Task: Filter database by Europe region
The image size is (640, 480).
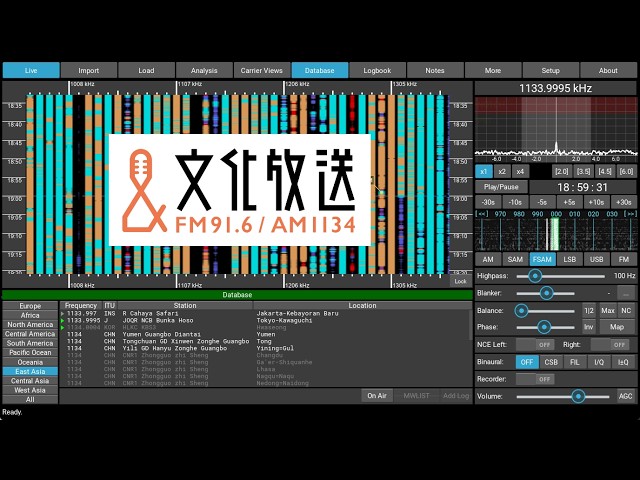Action: [30, 306]
